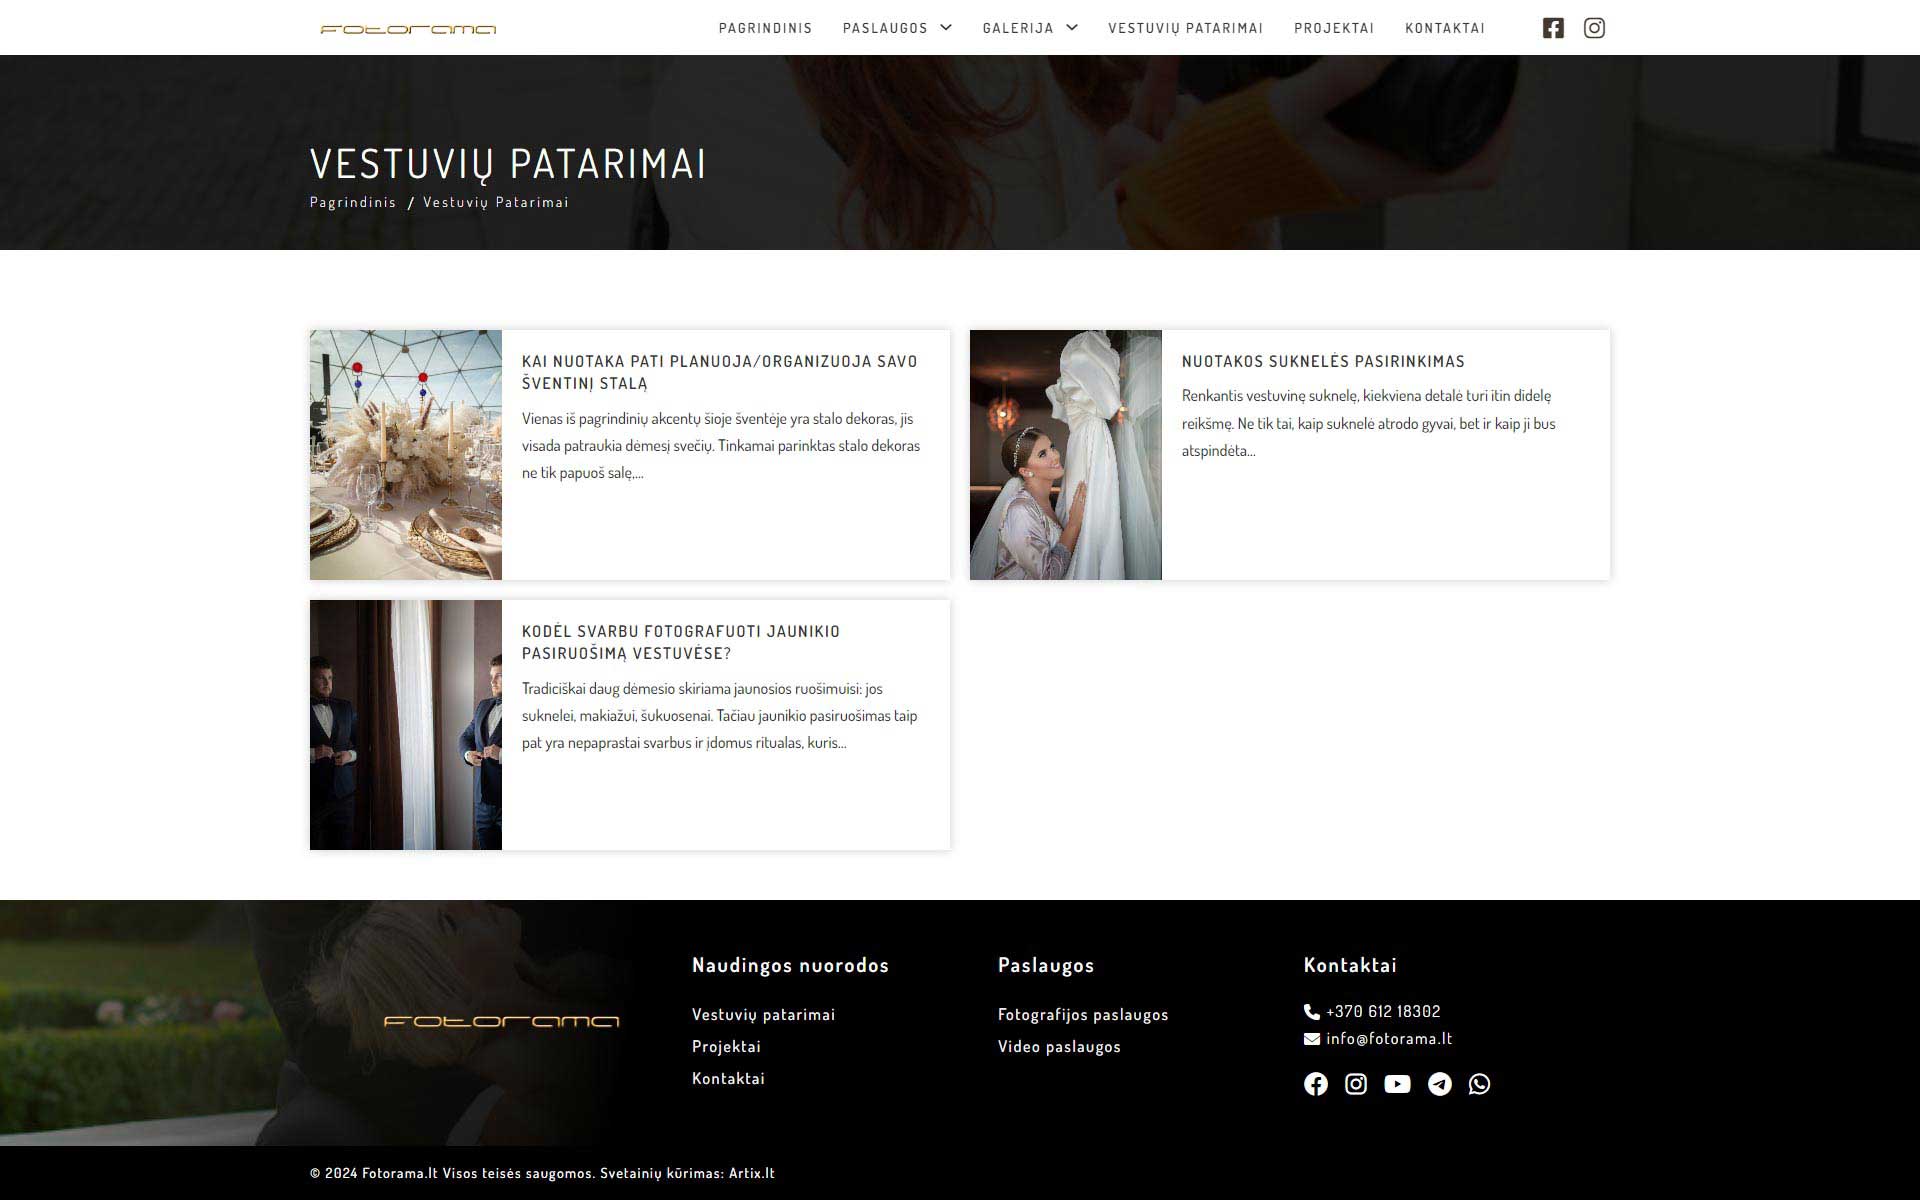Open the footer Telegram icon
This screenshot has width=1920, height=1200.
tap(1440, 1084)
